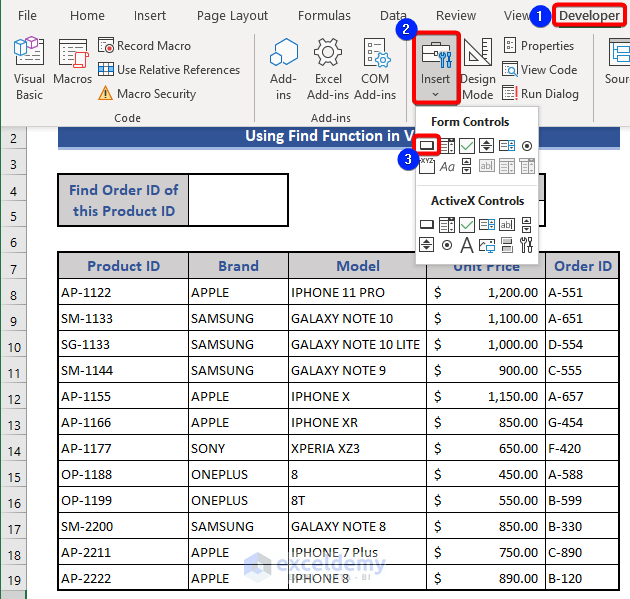Select Combo Box from ActiveX Controls
Screen dimensions: 630x599
tap(447, 225)
